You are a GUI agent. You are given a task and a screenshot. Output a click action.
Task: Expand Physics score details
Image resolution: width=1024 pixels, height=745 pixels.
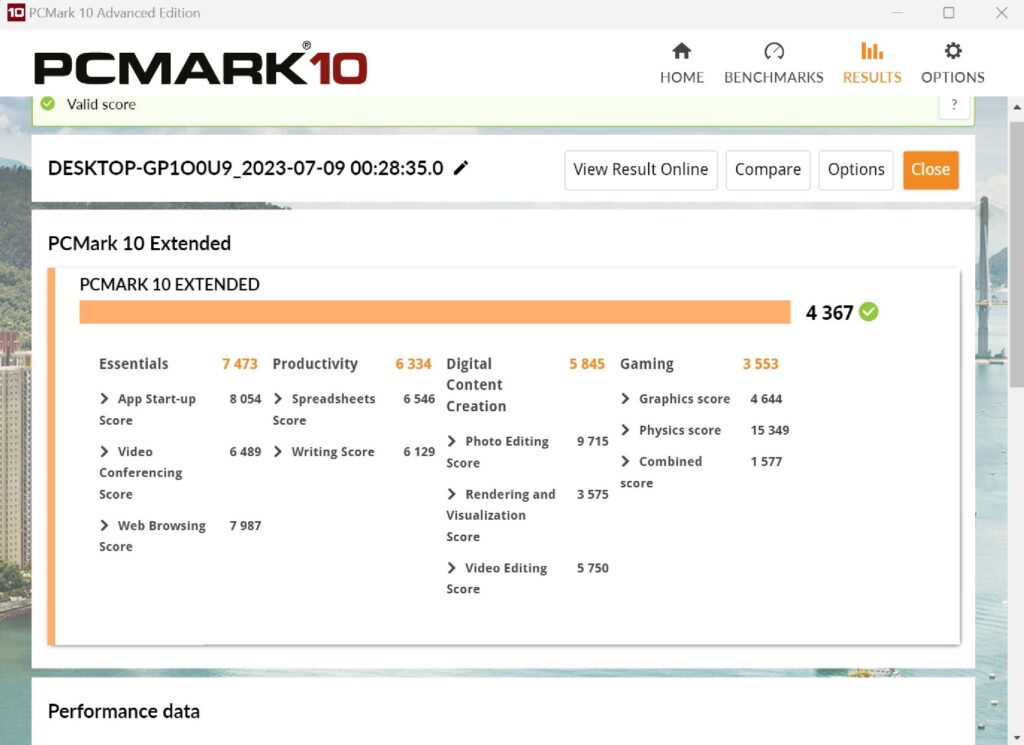coord(625,430)
